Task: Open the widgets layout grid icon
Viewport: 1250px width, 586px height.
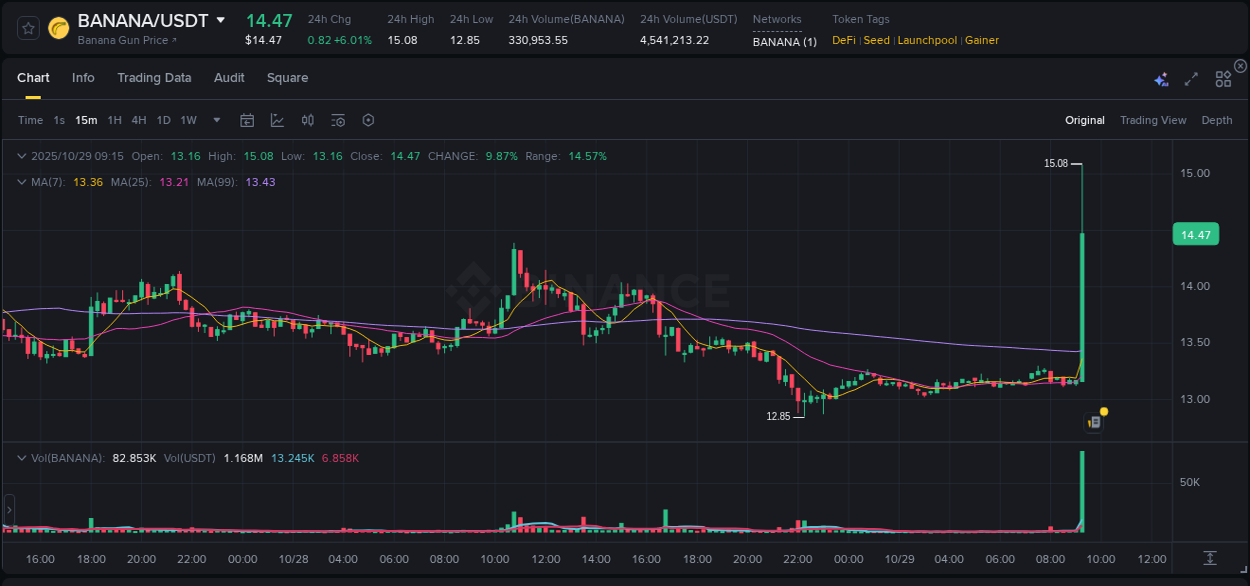Action: 1223,79
